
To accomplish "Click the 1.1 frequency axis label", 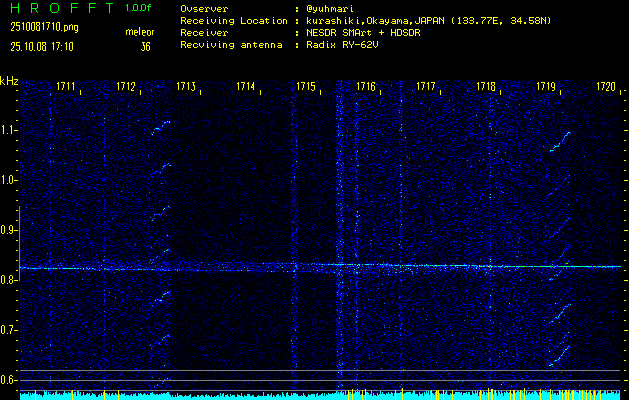I will point(8,130).
